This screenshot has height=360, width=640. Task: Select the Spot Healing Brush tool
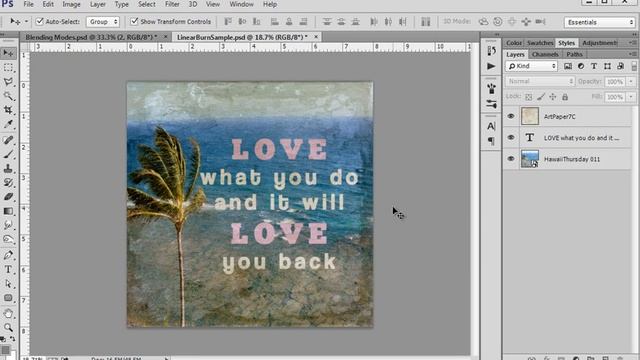(x=8, y=140)
